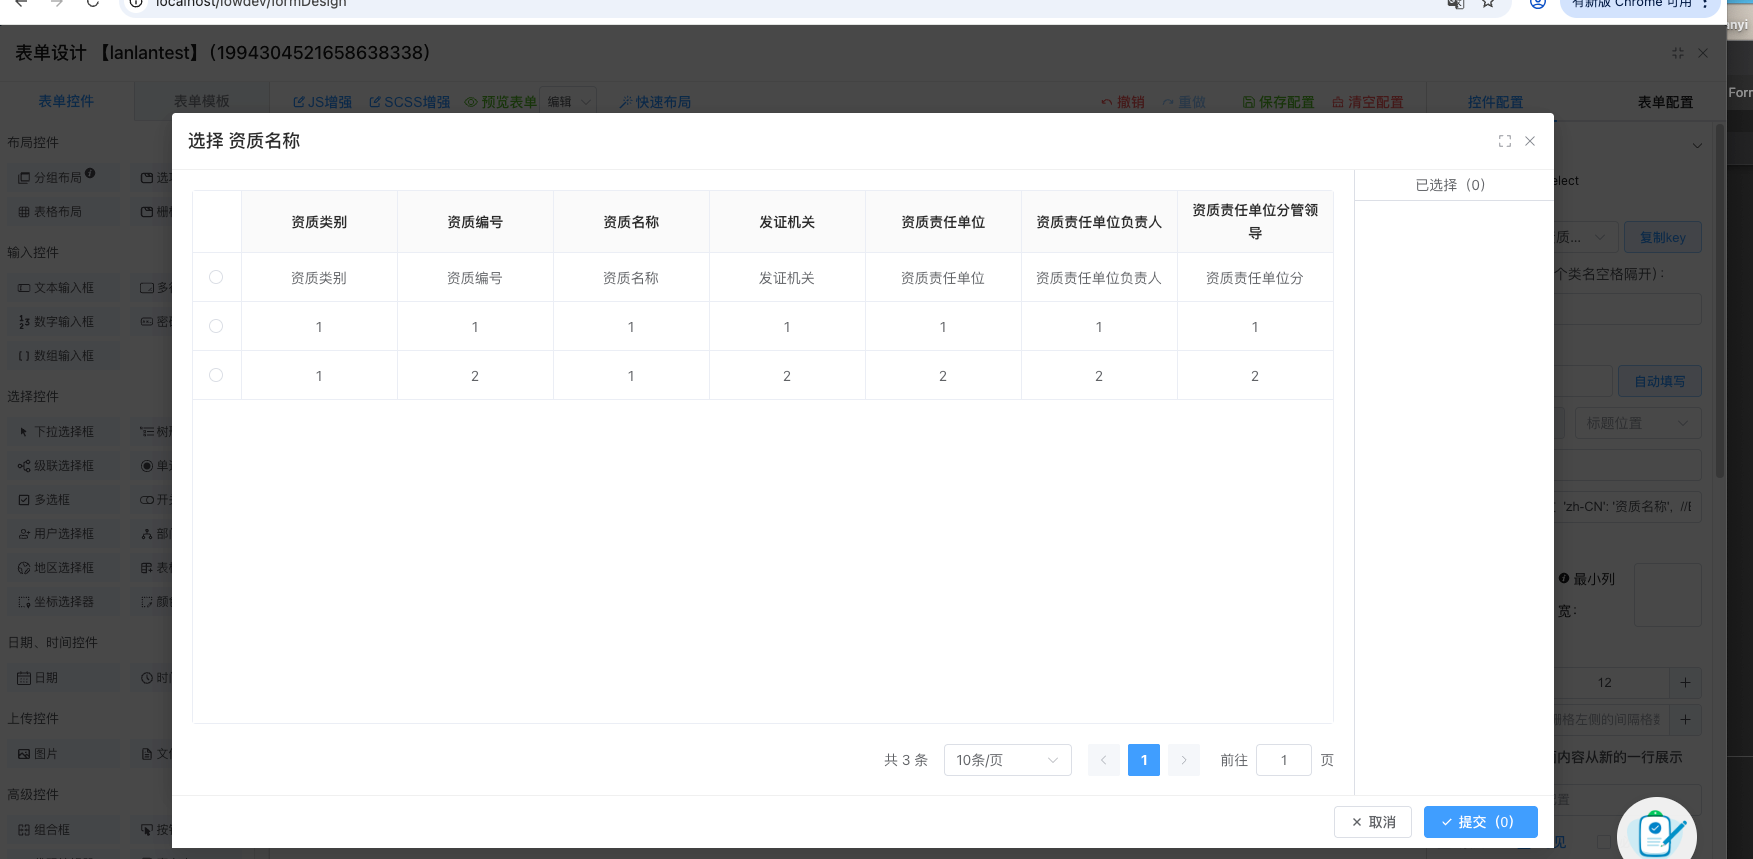Go to the previous page arrow
Screen dimensions: 1753x859
(x=1104, y=760)
